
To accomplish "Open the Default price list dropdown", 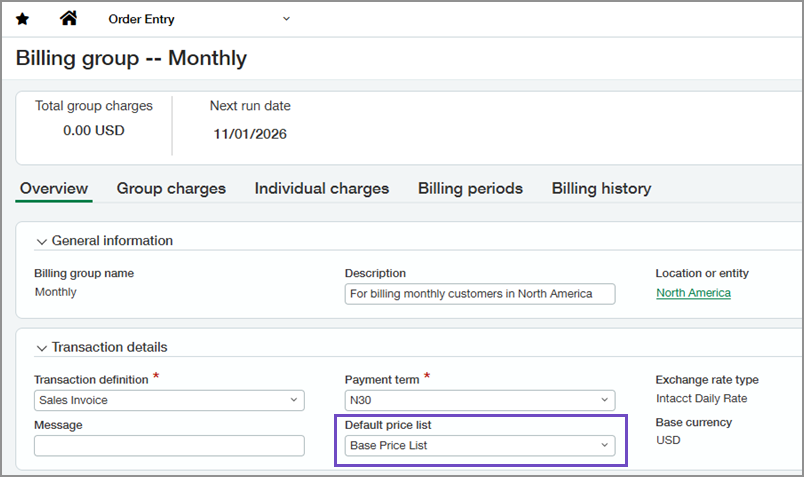I will click(480, 445).
